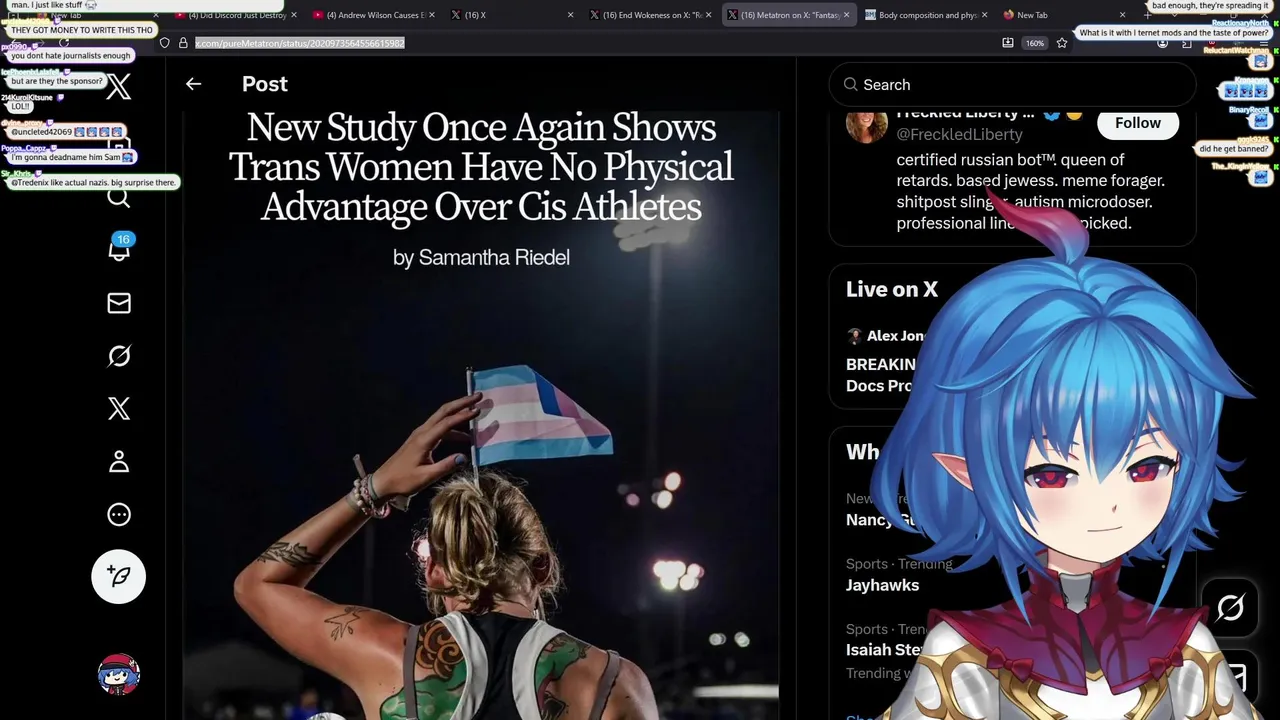Open the X home logo in sidebar

coord(118,87)
